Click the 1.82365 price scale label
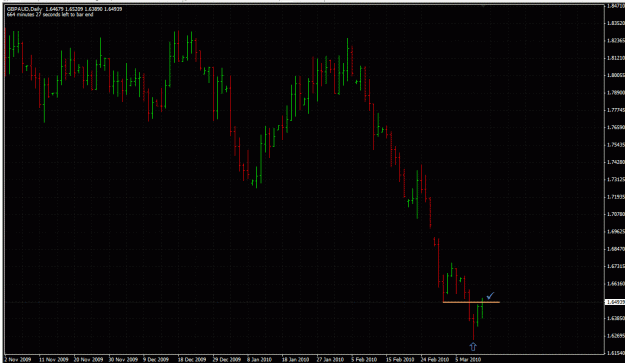 pos(615,40)
